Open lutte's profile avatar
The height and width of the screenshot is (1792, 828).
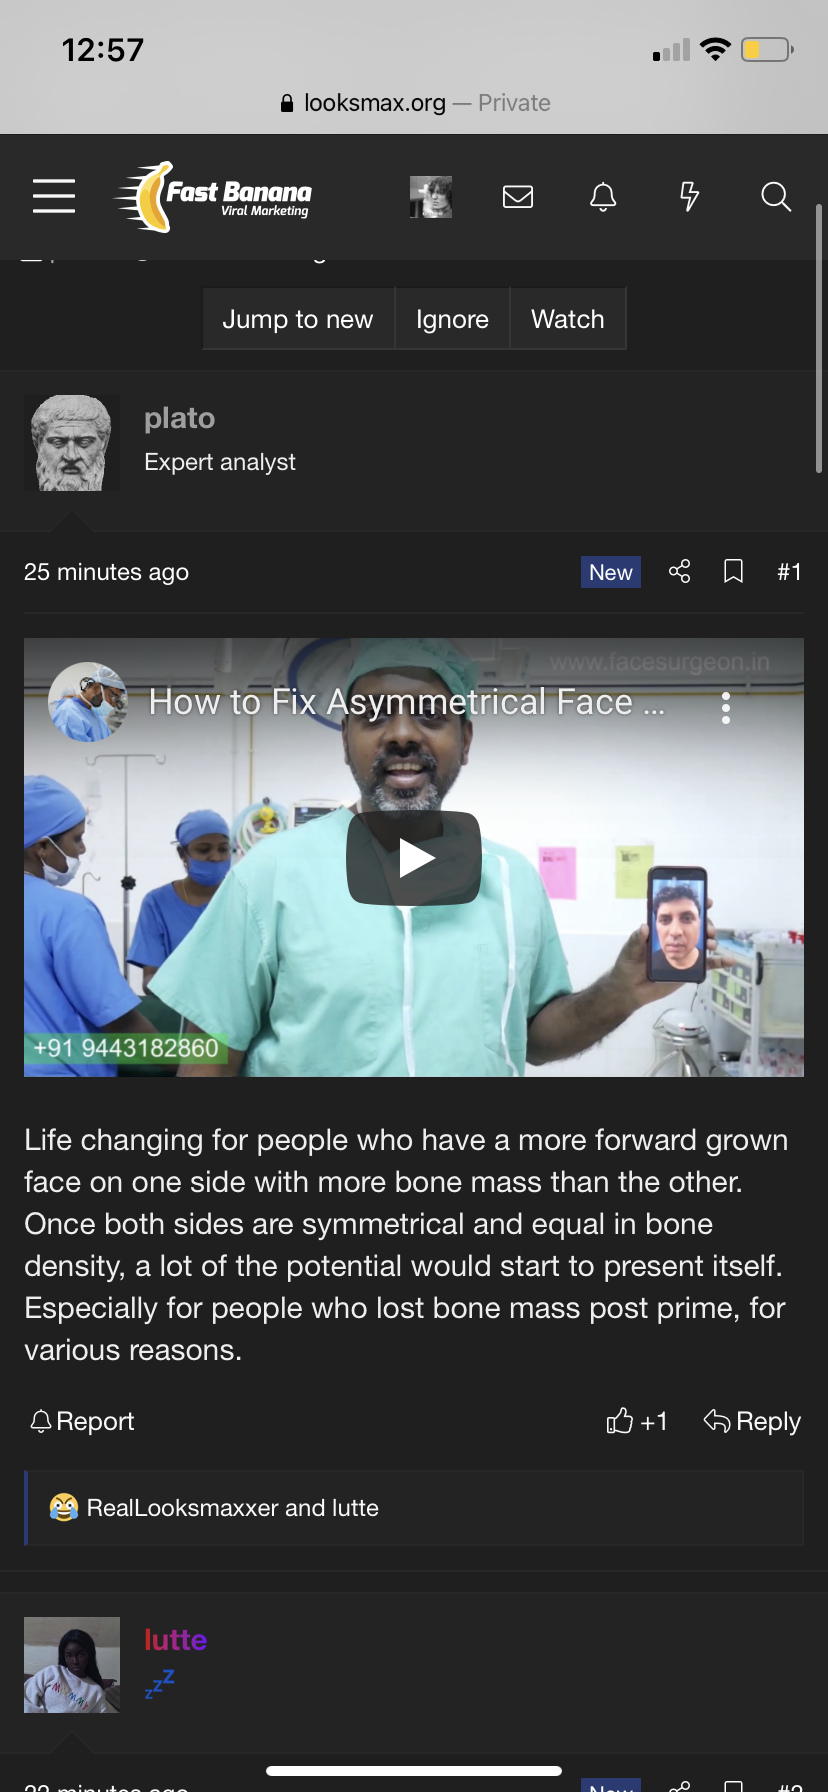click(x=72, y=1665)
